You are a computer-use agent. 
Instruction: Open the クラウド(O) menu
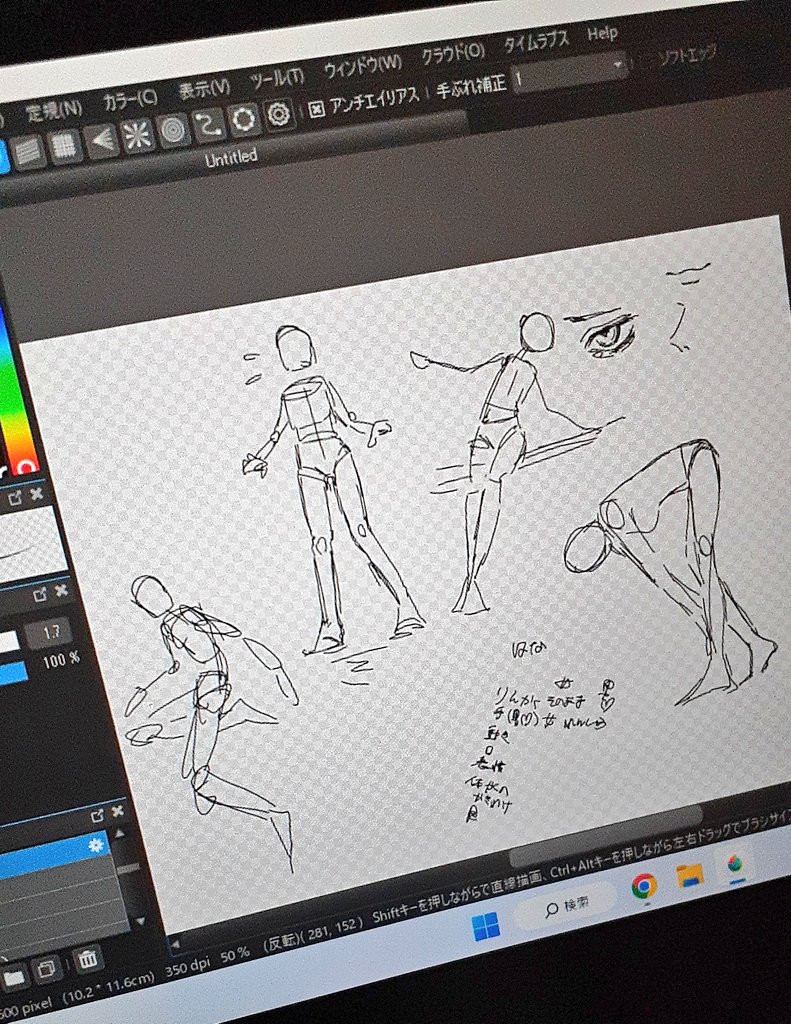coord(453,54)
